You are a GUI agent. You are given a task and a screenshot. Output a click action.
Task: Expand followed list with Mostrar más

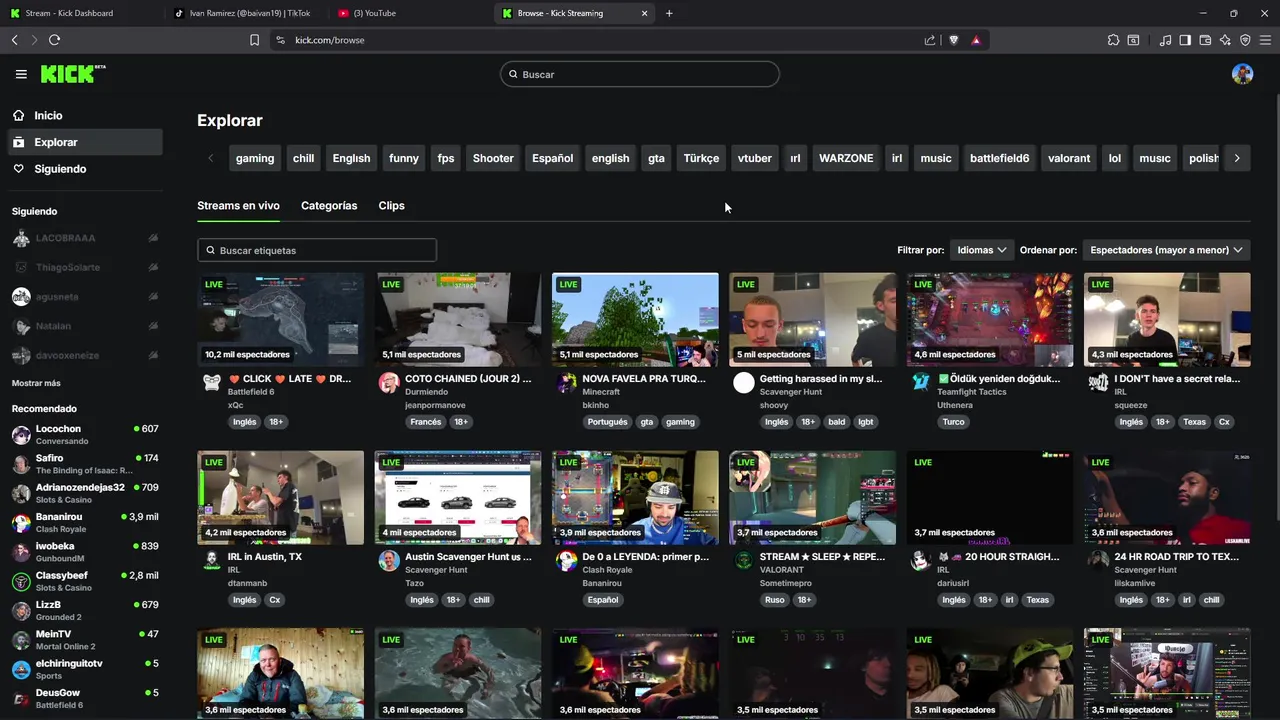pos(36,383)
